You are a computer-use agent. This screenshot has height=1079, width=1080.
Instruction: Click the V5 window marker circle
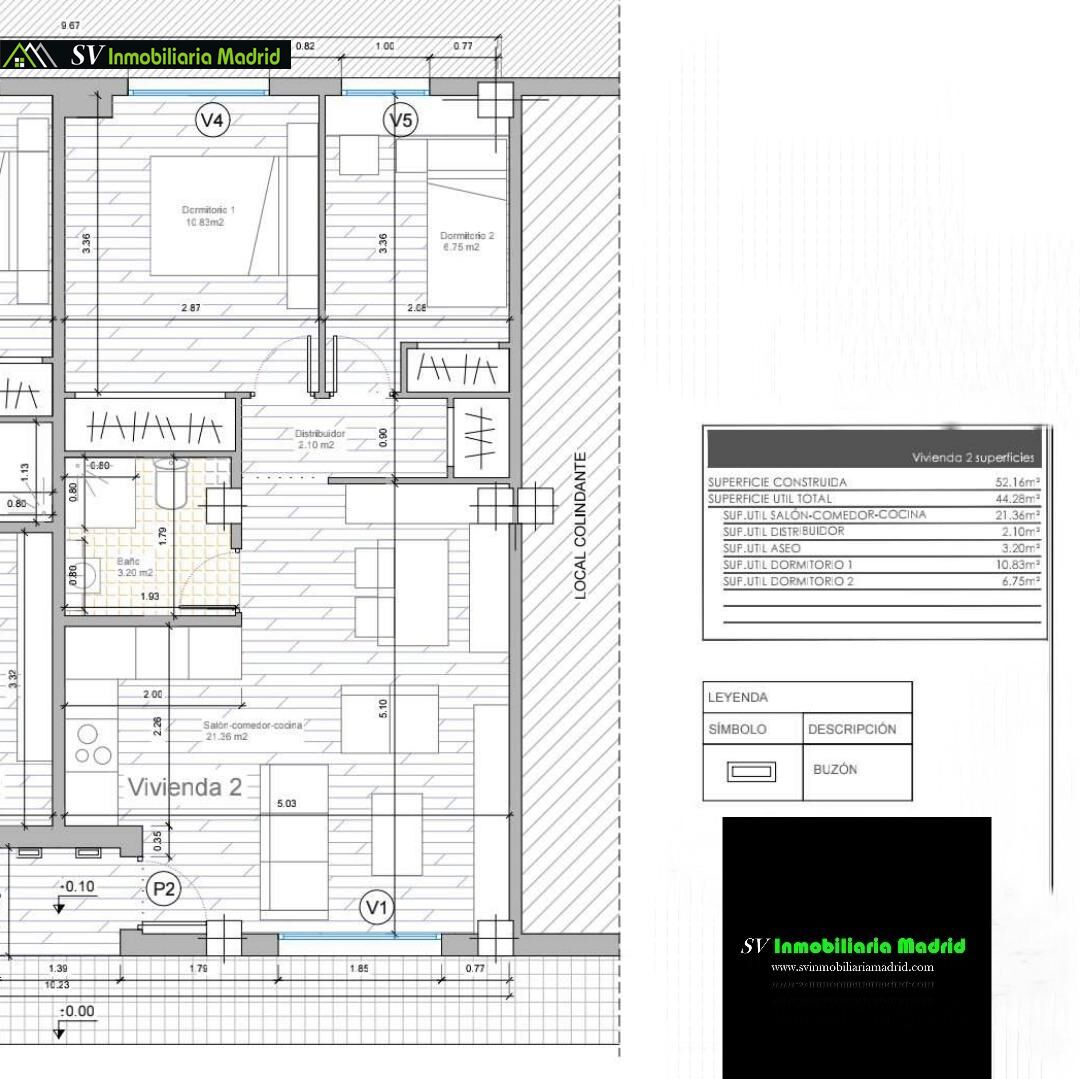[401, 121]
